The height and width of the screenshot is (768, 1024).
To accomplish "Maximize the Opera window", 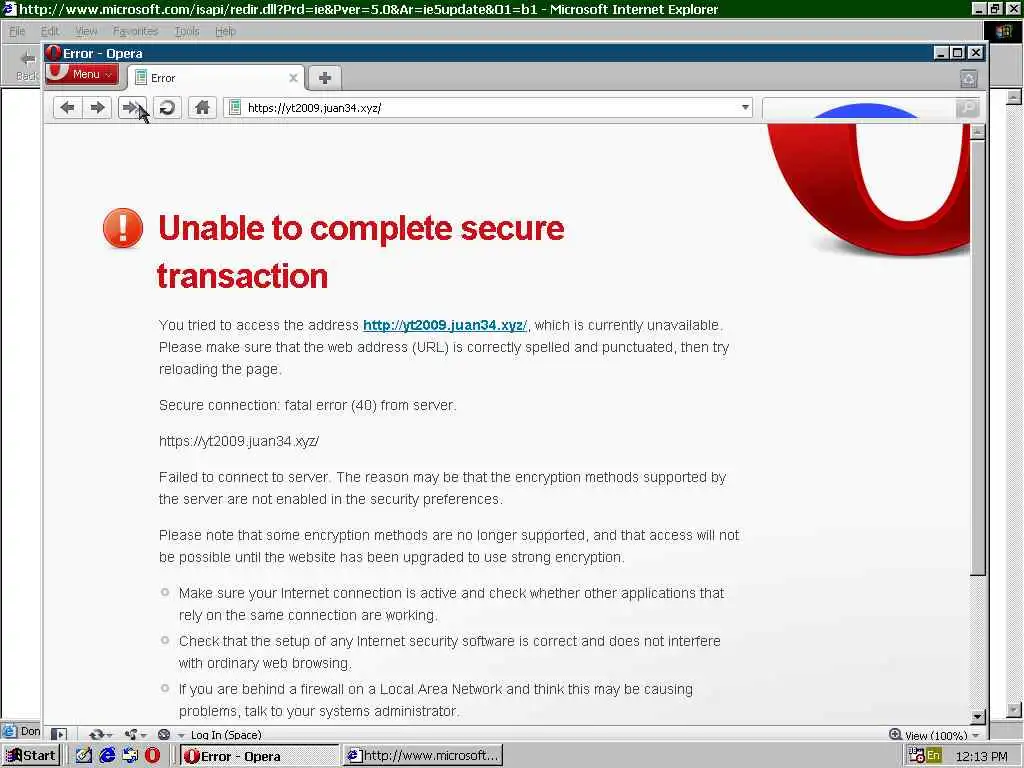I will 957,53.
